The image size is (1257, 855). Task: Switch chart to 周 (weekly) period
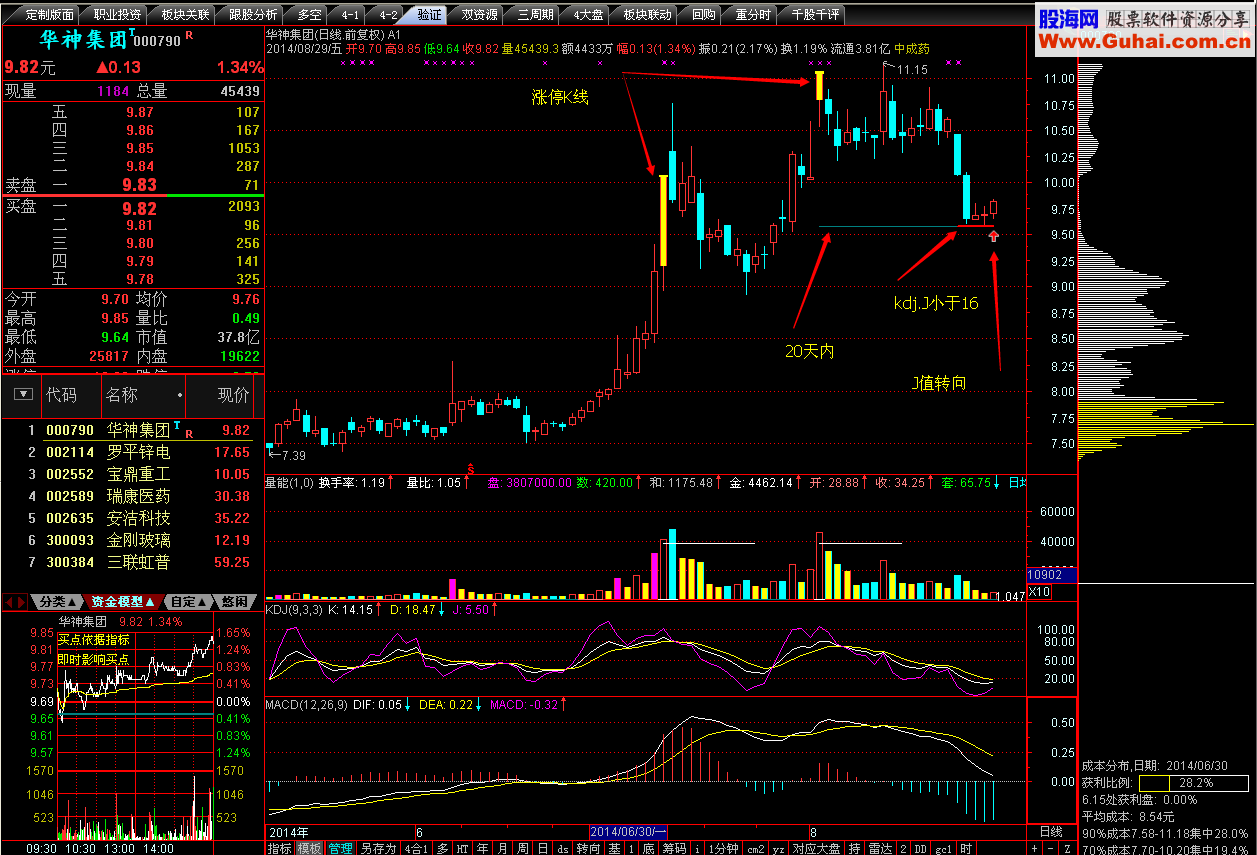[x=522, y=848]
